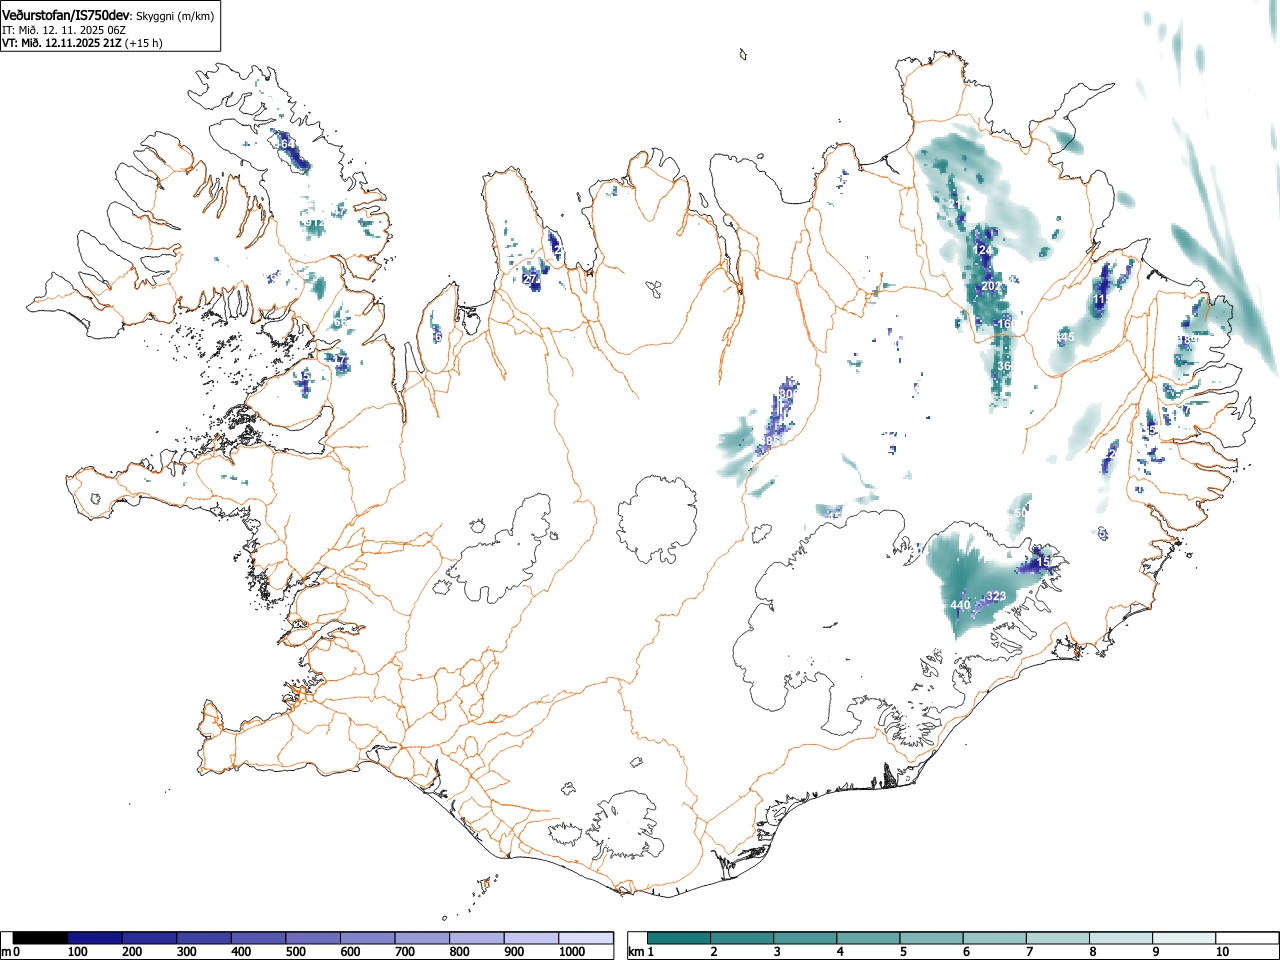
Task: Click the 1000 tick label in meter legend
Action: click(x=572, y=952)
